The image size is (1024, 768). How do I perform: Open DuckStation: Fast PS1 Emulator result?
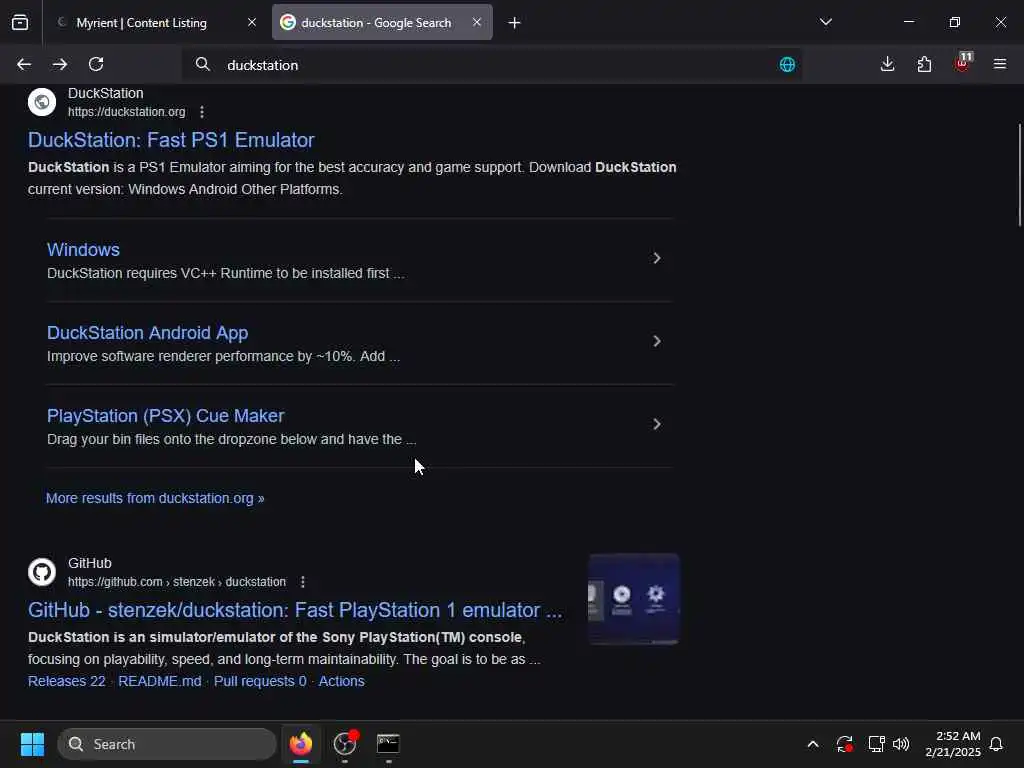pyautogui.click(x=171, y=140)
